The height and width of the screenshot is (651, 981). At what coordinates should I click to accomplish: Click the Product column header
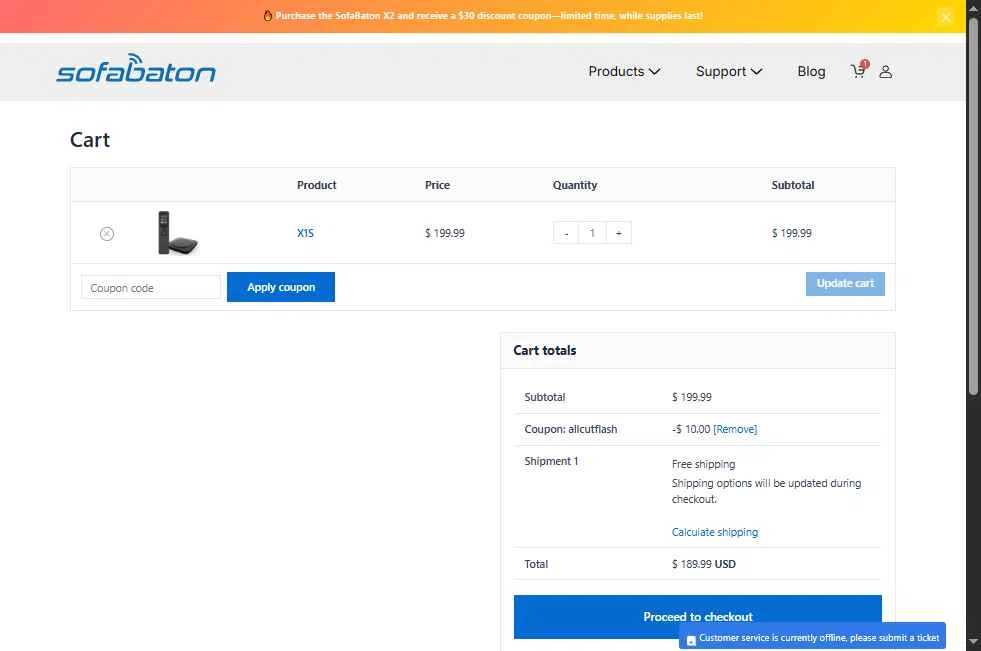(x=317, y=185)
